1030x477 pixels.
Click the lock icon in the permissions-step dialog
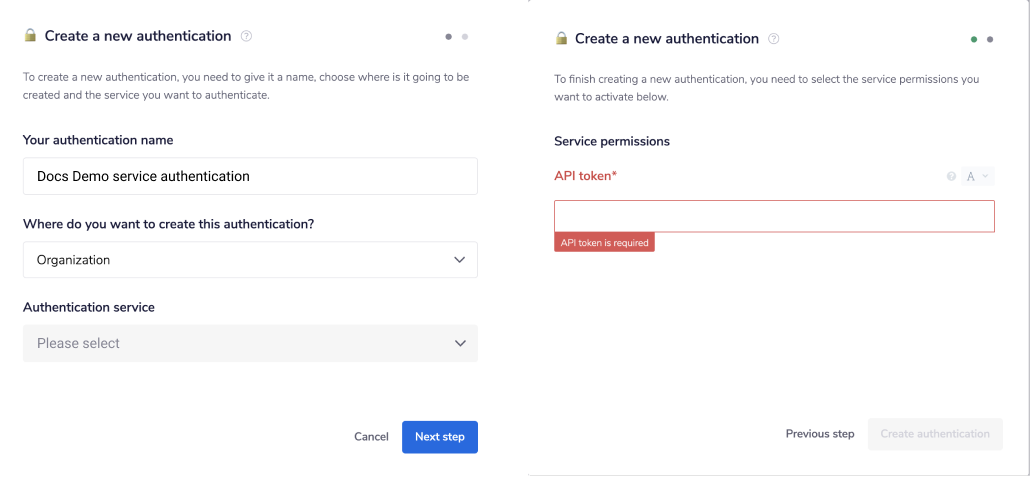point(561,39)
